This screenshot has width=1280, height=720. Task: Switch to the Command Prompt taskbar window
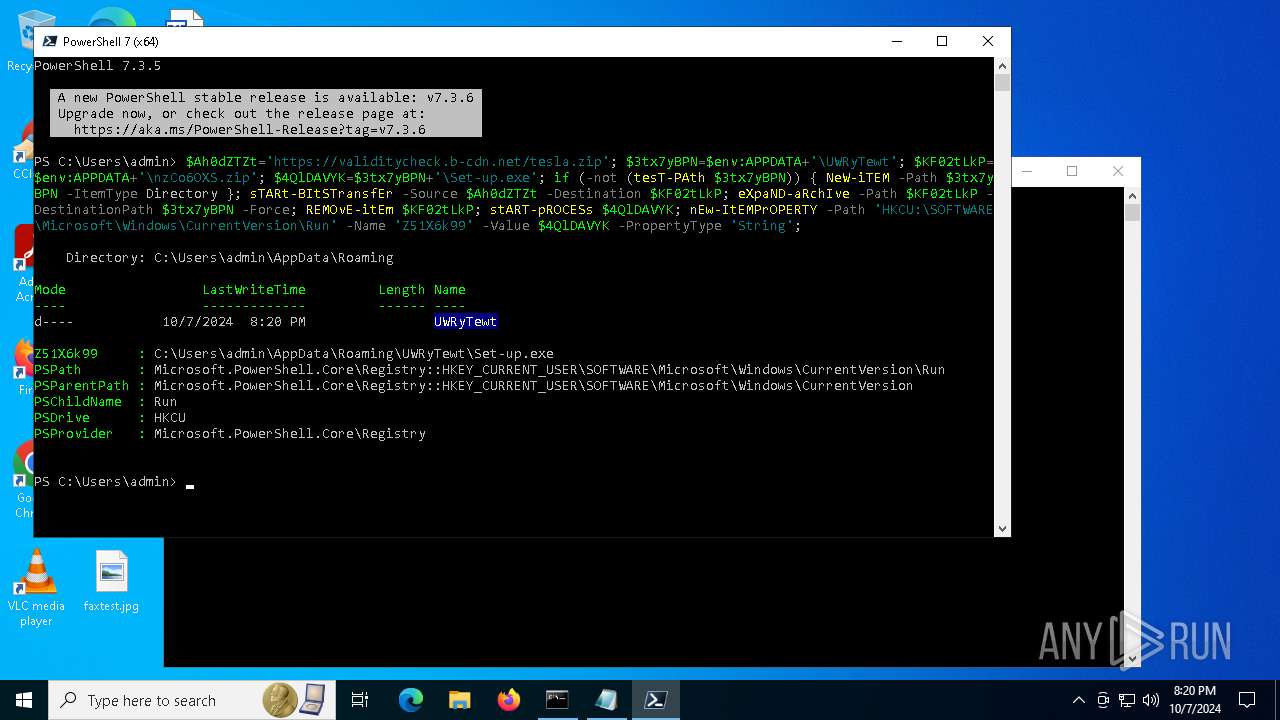[x=557, y=700]
